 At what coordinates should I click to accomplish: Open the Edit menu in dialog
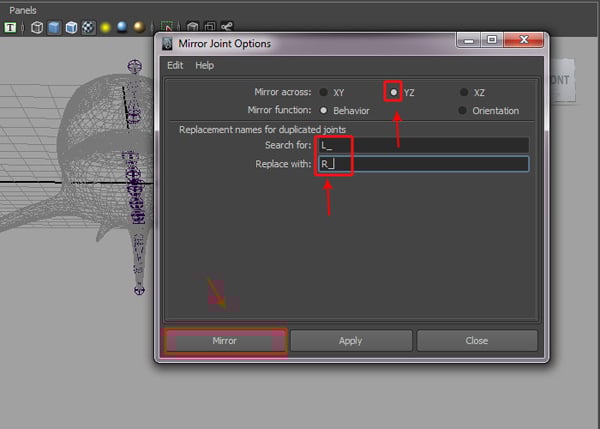(x=175, y=65)
